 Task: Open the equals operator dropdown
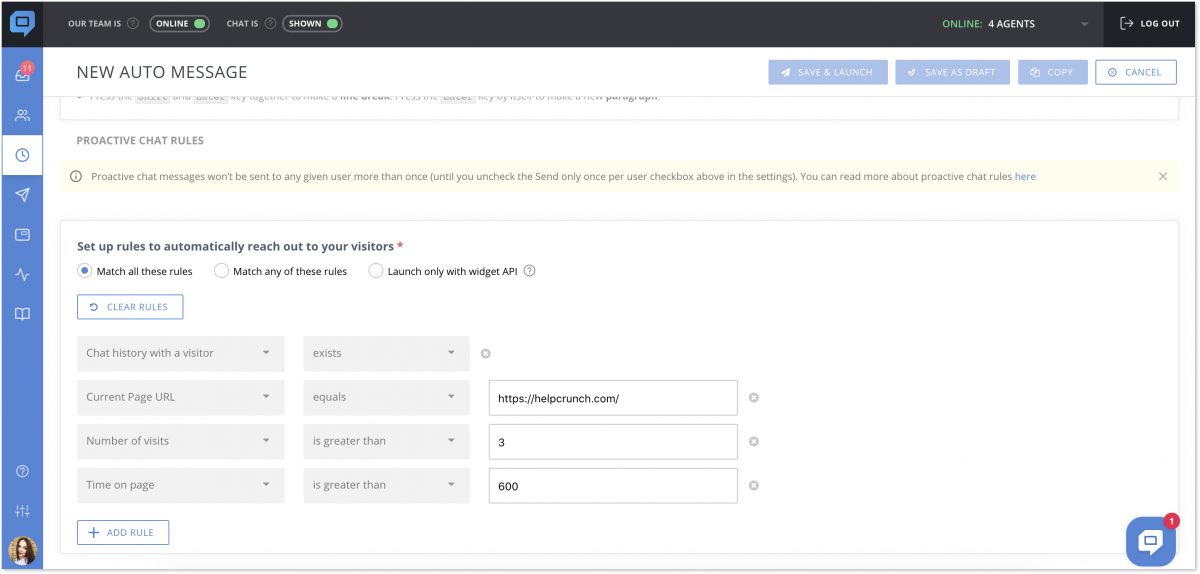(386, 397)
